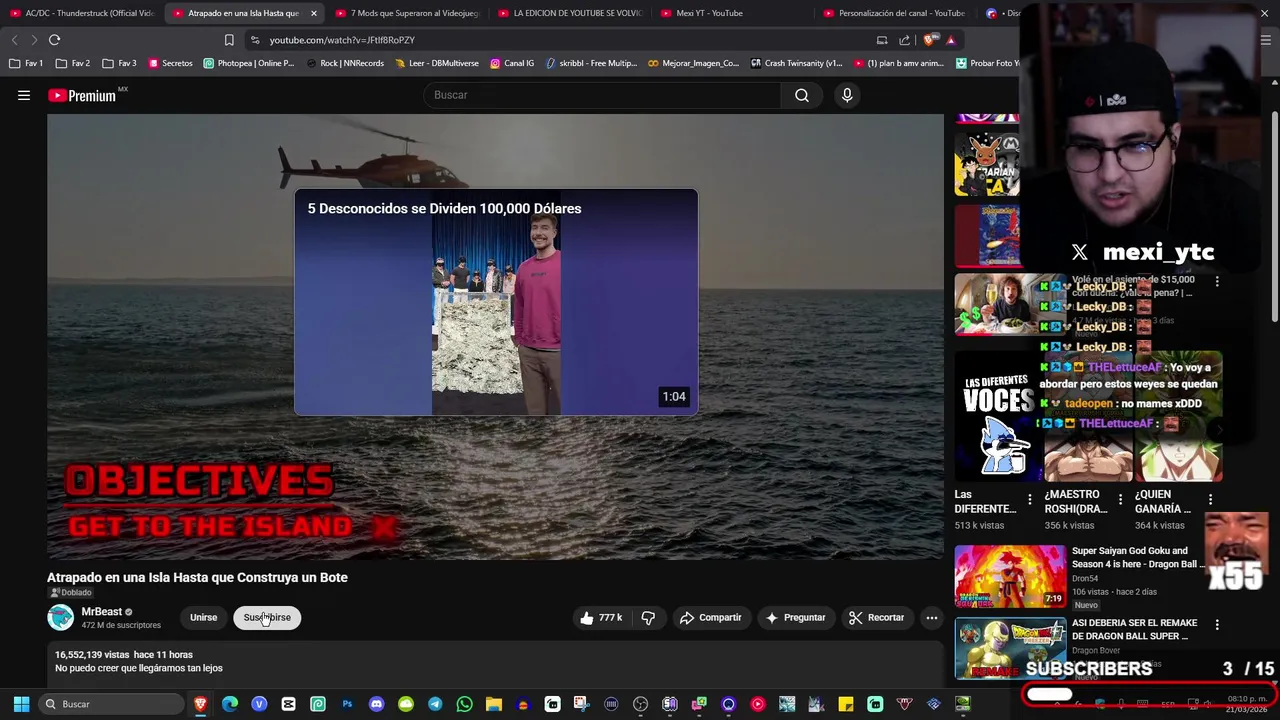
Task: Open Rock | NNRecords bookmark
Action: tap(345, 63)
